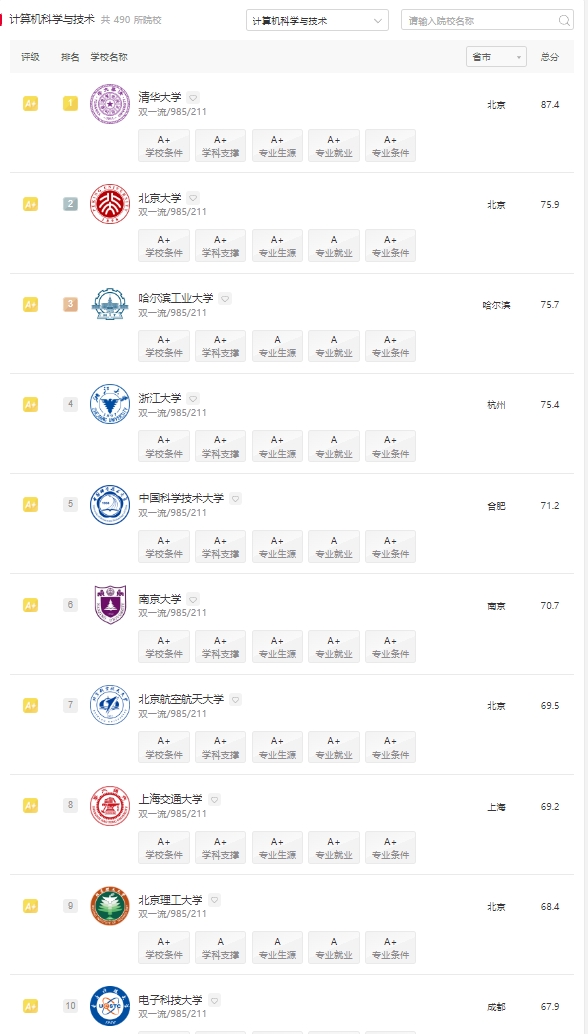Click the 请输入院校名称 search field
588x1034 pixels.
coord(487,20)
